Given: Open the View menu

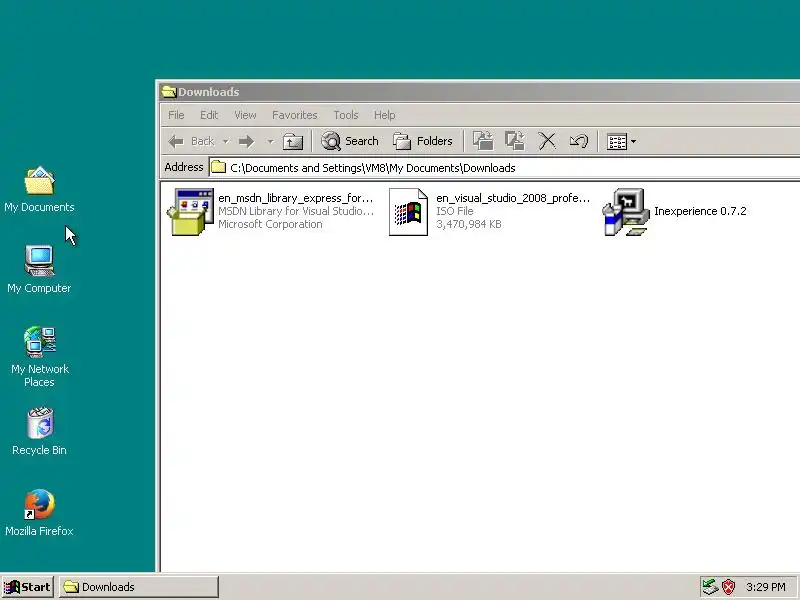Looking at the screenshot, I should 245,115.
